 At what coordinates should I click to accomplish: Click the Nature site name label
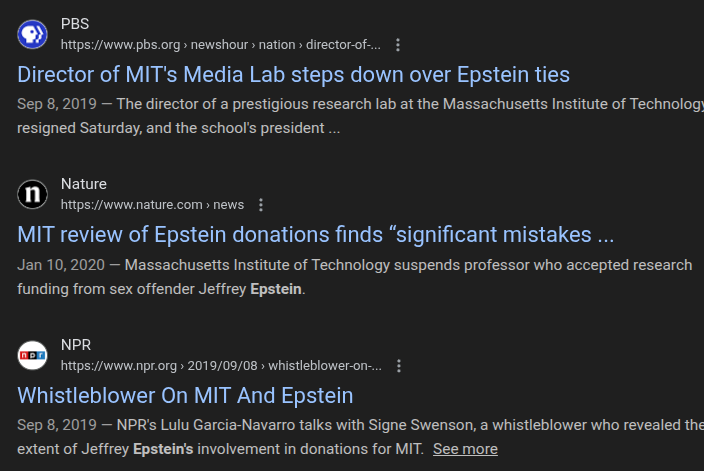click(84, 184)
